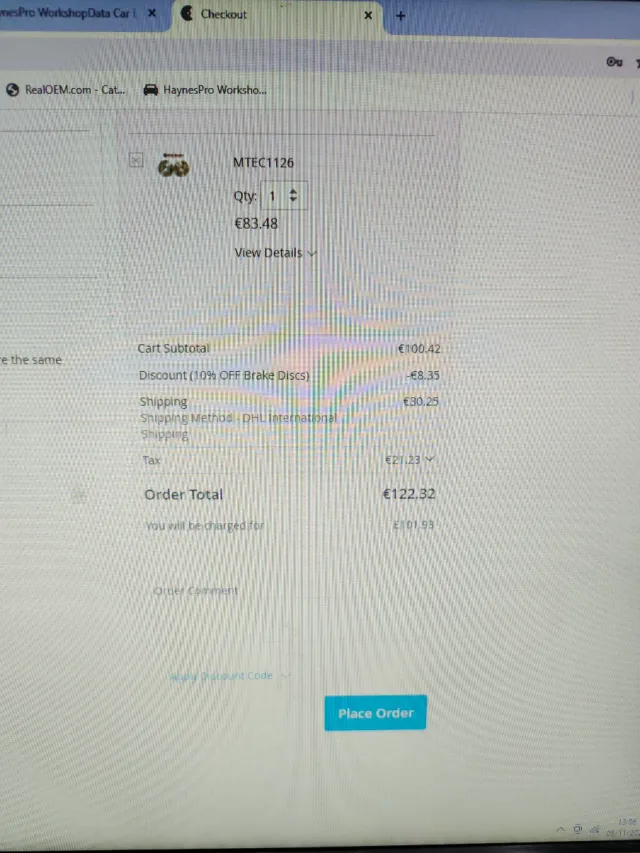The width and height of the screenshot is (640, 853).
Task: Open the password key icon
Action: pos(614,62)
